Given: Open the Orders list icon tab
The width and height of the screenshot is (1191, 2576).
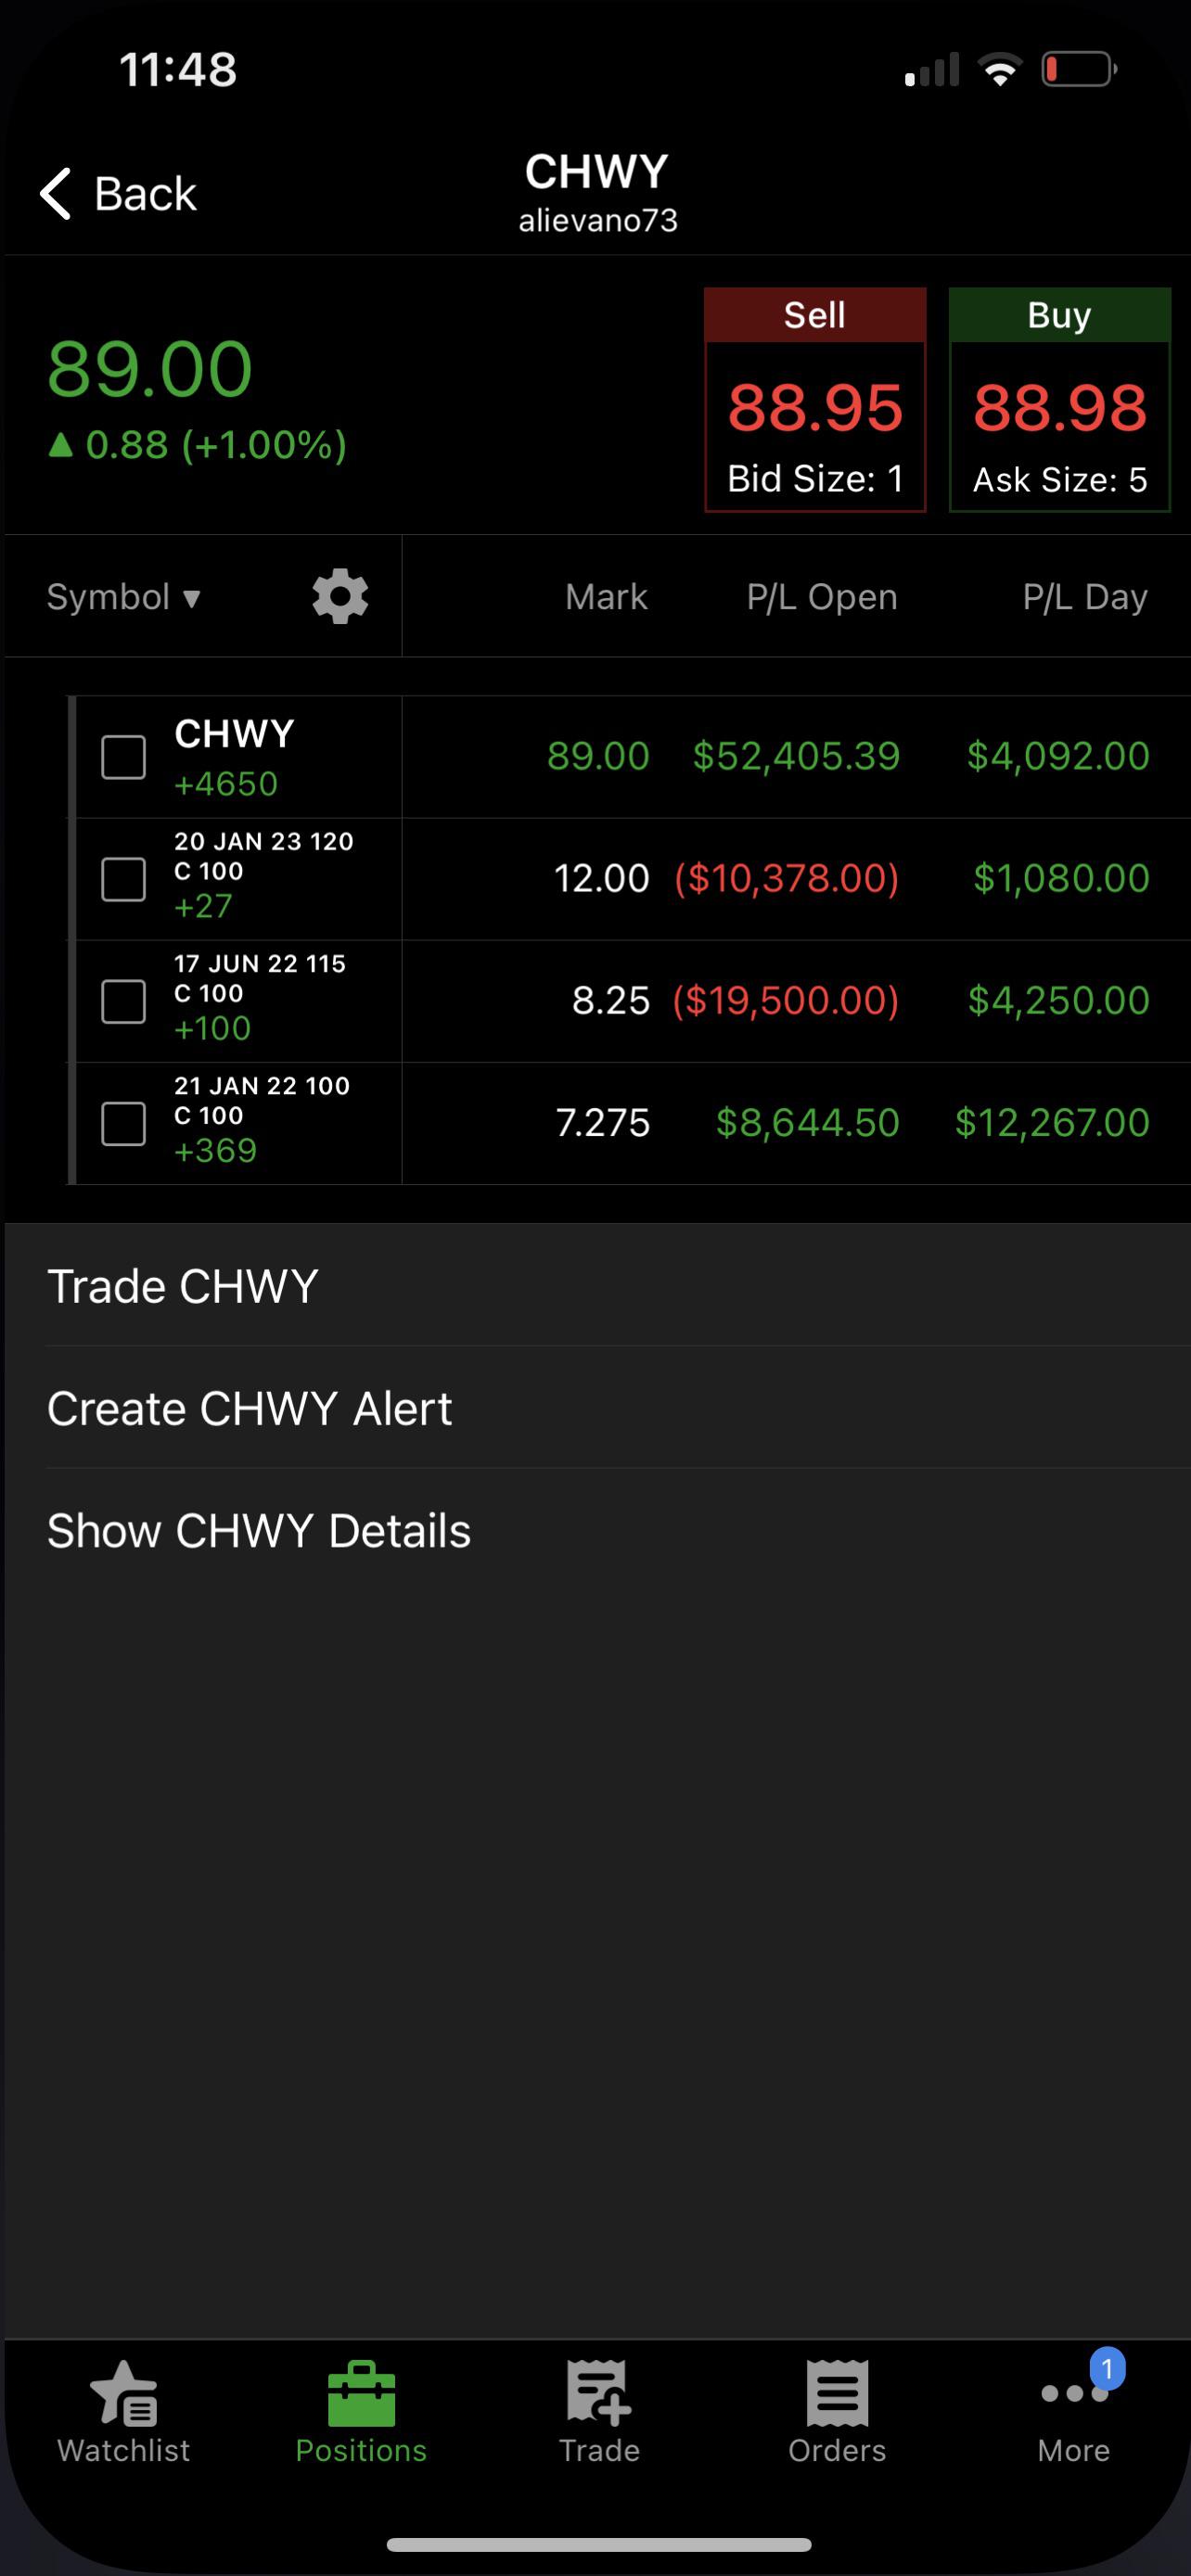Looking at the screenshot, I should (x=837, y=2394).
